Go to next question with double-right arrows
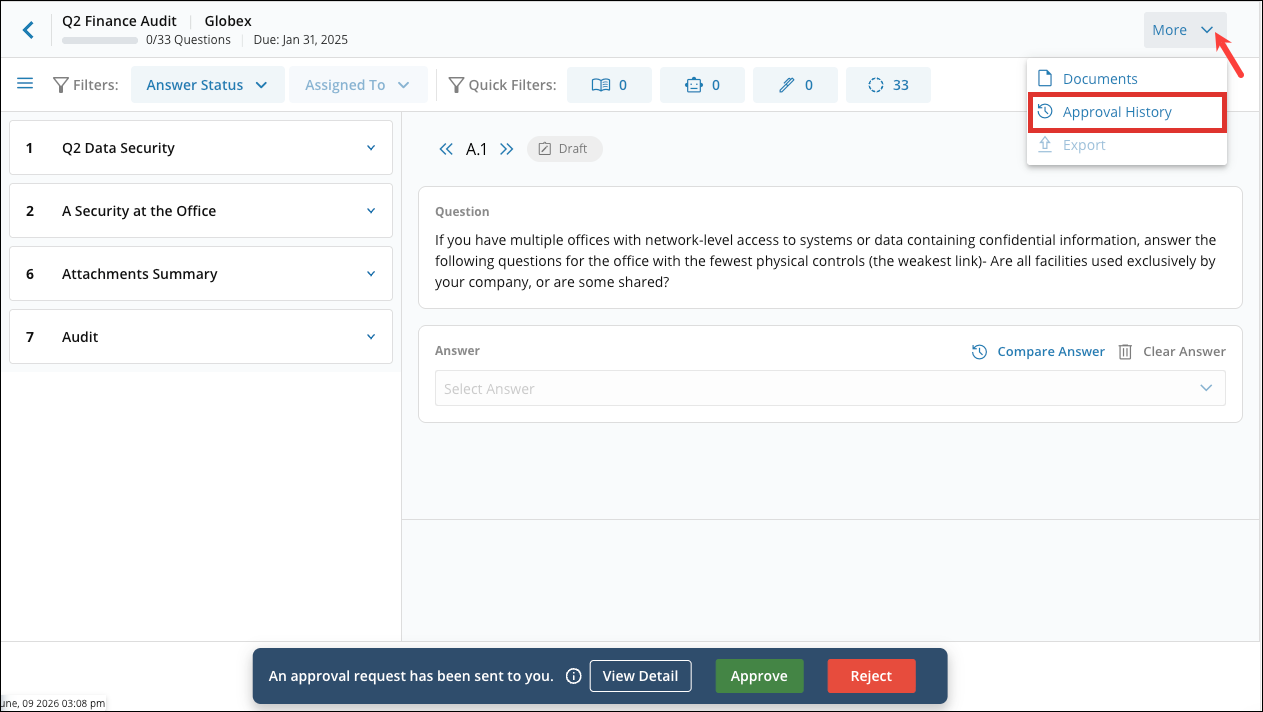This screenshot has width=1263, height=712. click(506, 149)
